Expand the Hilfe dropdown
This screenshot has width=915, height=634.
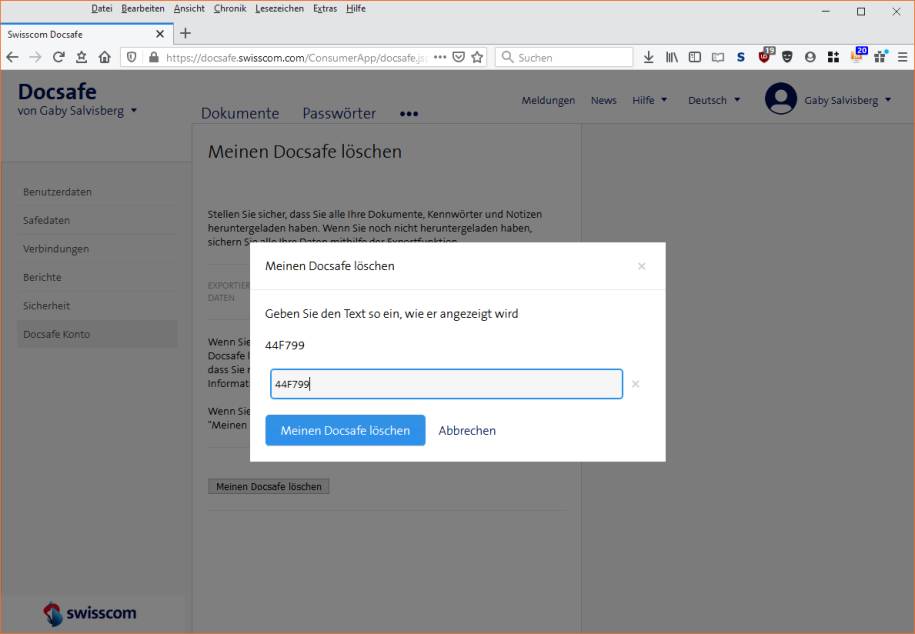pyautogui.click(x=649, y=100)
